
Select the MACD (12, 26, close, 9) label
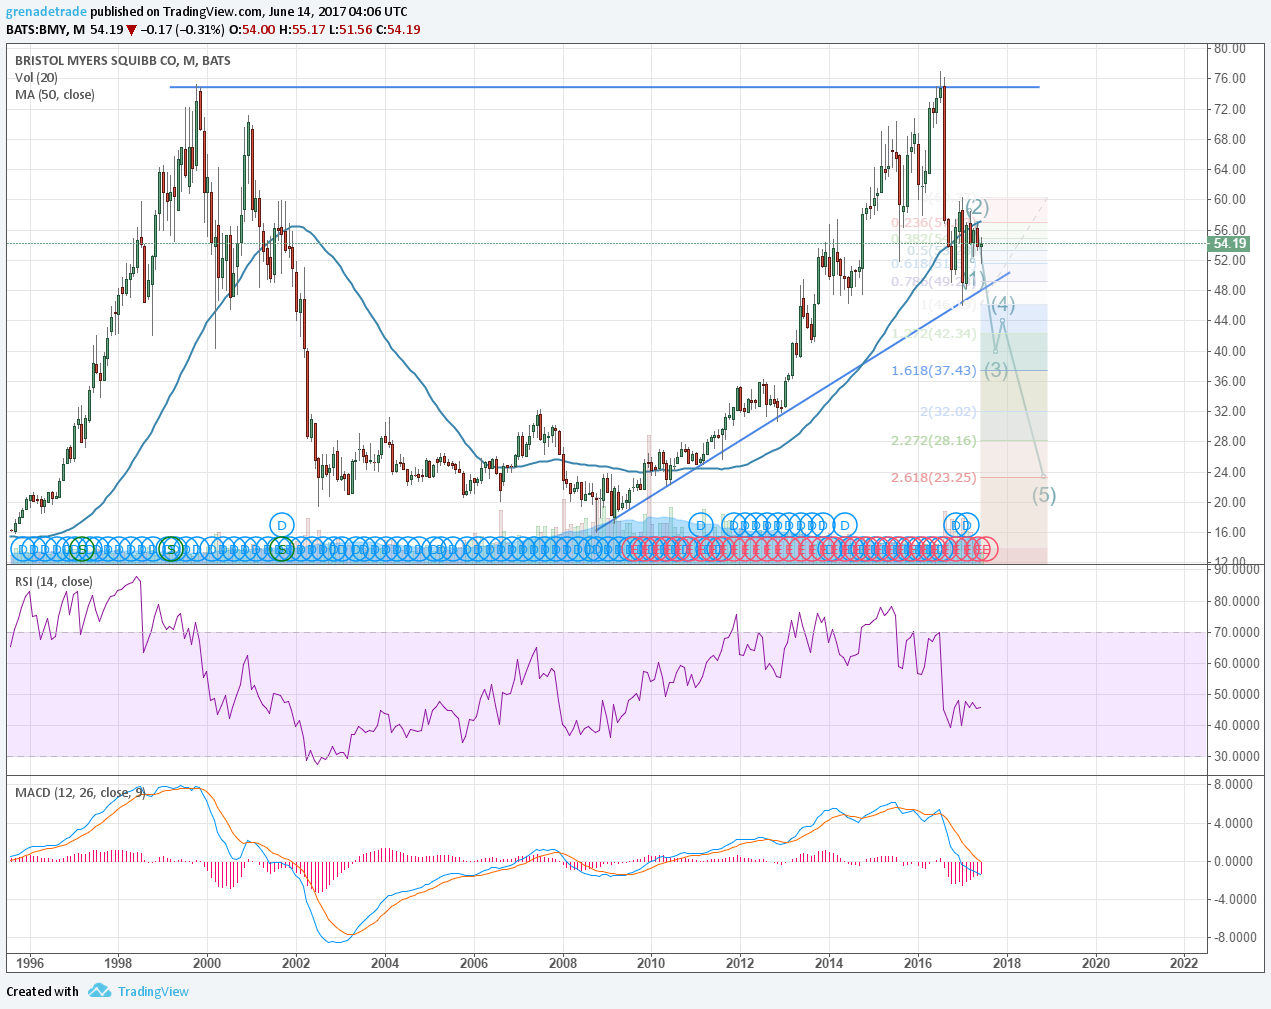coord(80,793)
